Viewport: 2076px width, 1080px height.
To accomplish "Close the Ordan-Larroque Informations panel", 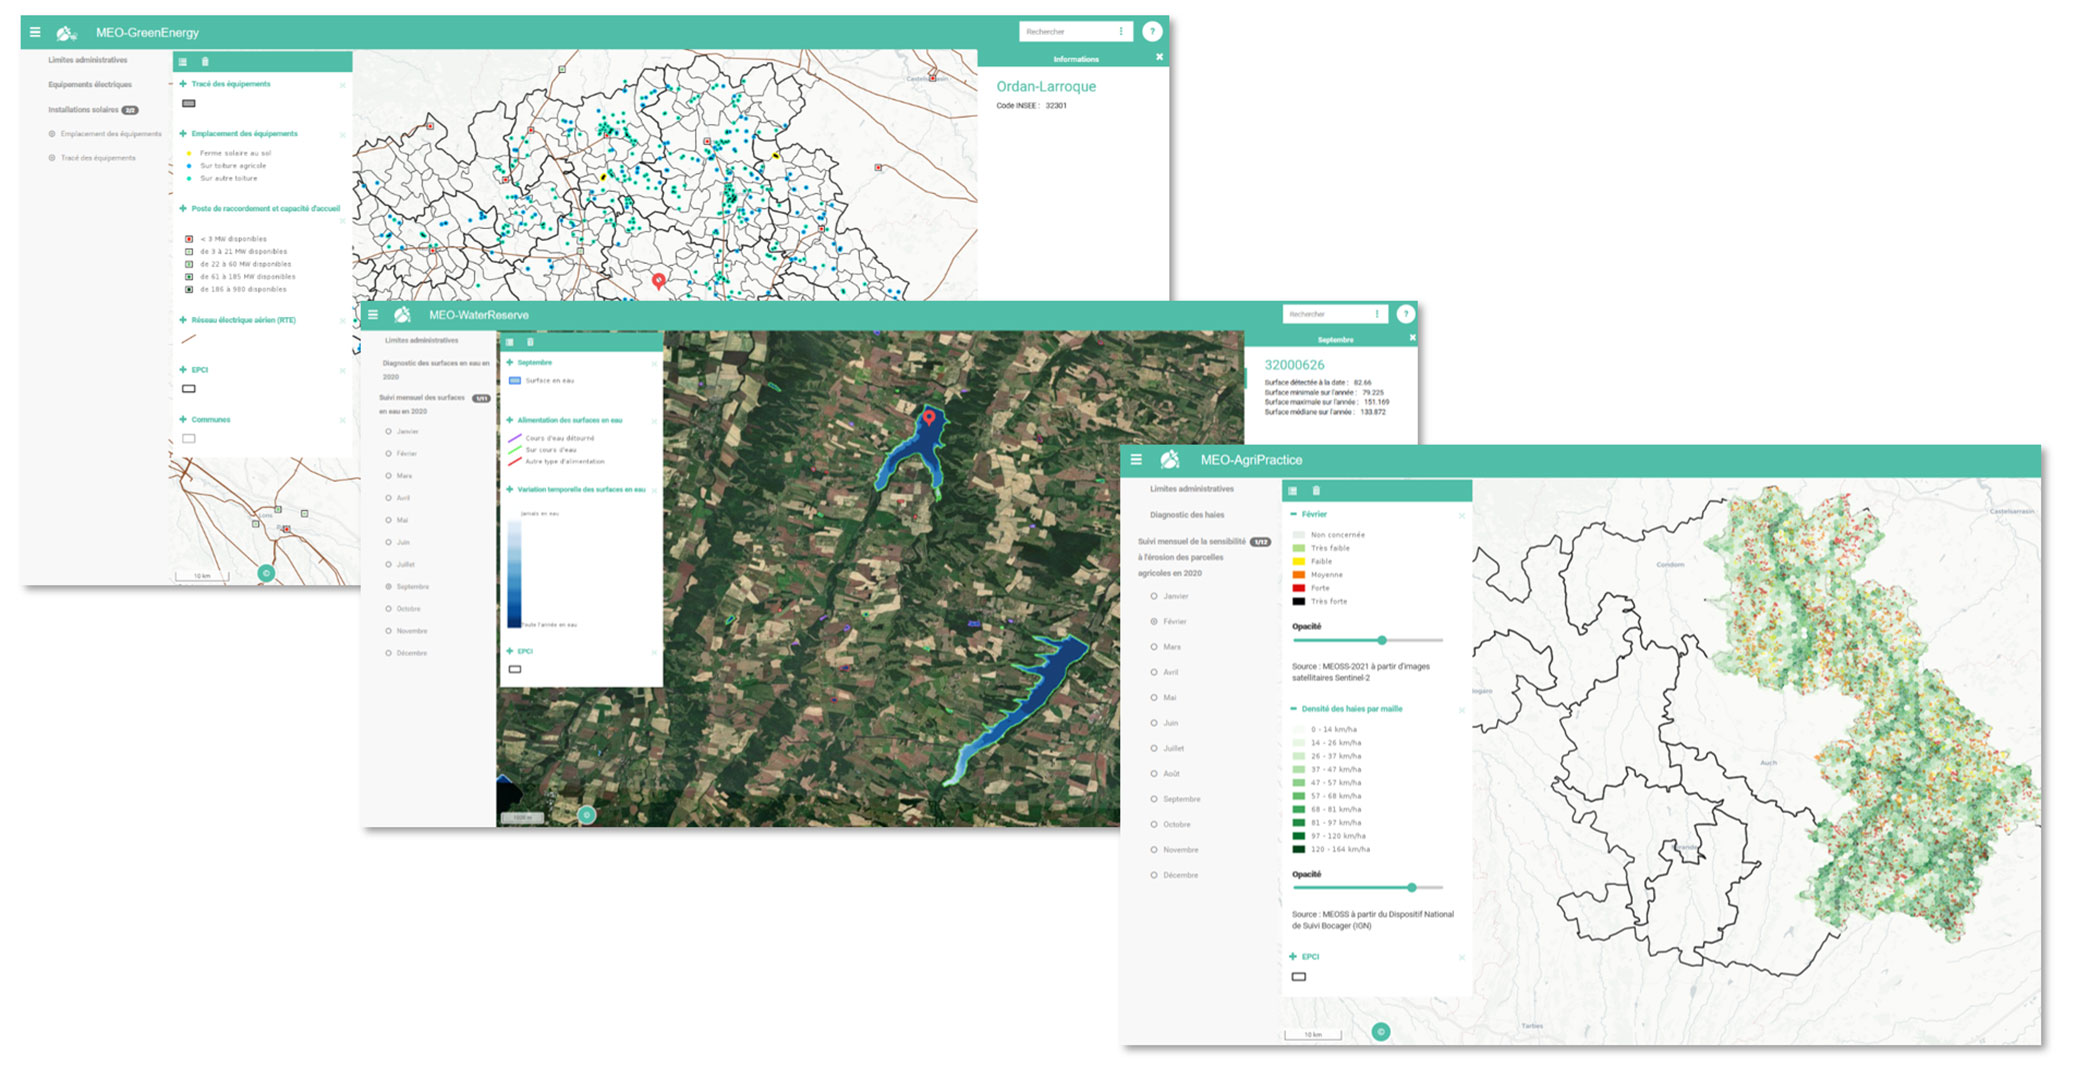I will tap(1159, 57).
